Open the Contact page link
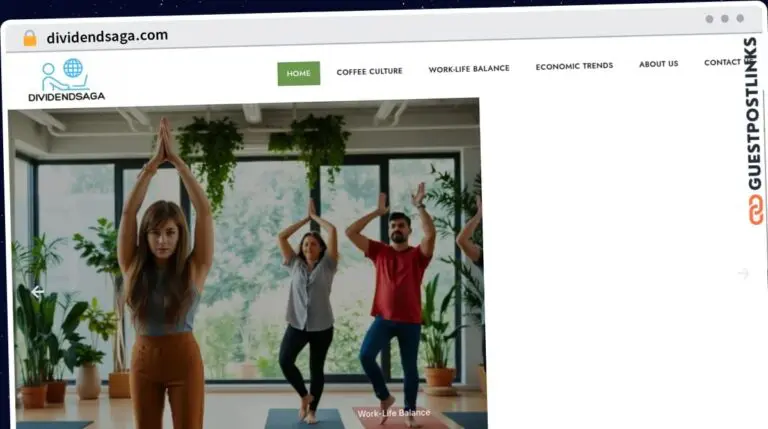 (723, 62)
